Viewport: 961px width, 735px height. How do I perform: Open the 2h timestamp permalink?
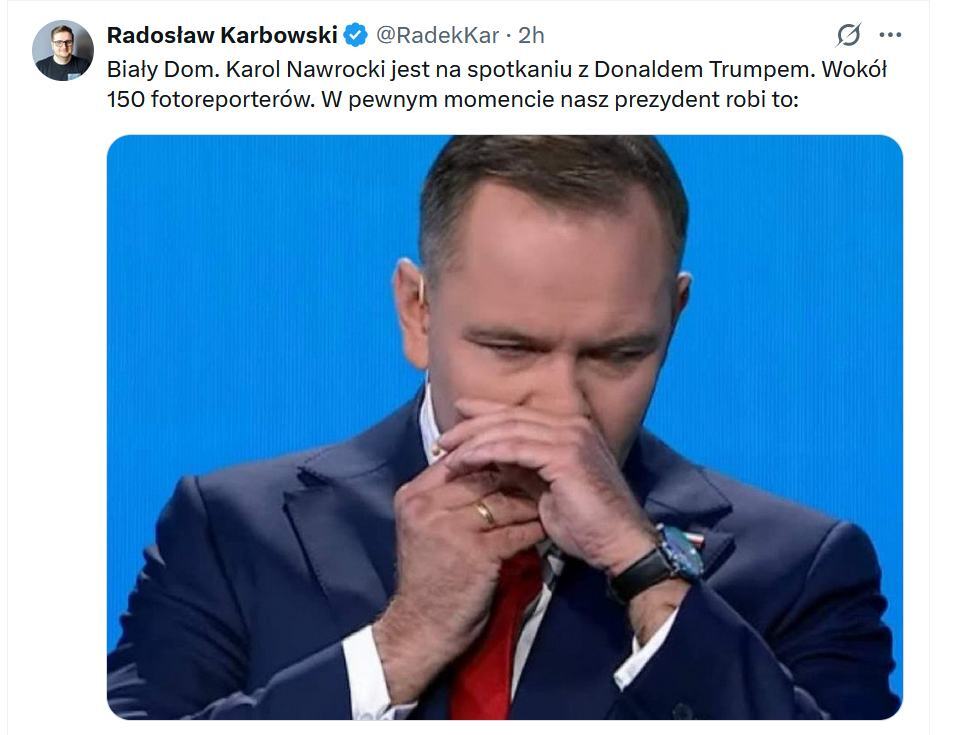tap(531, 36)
